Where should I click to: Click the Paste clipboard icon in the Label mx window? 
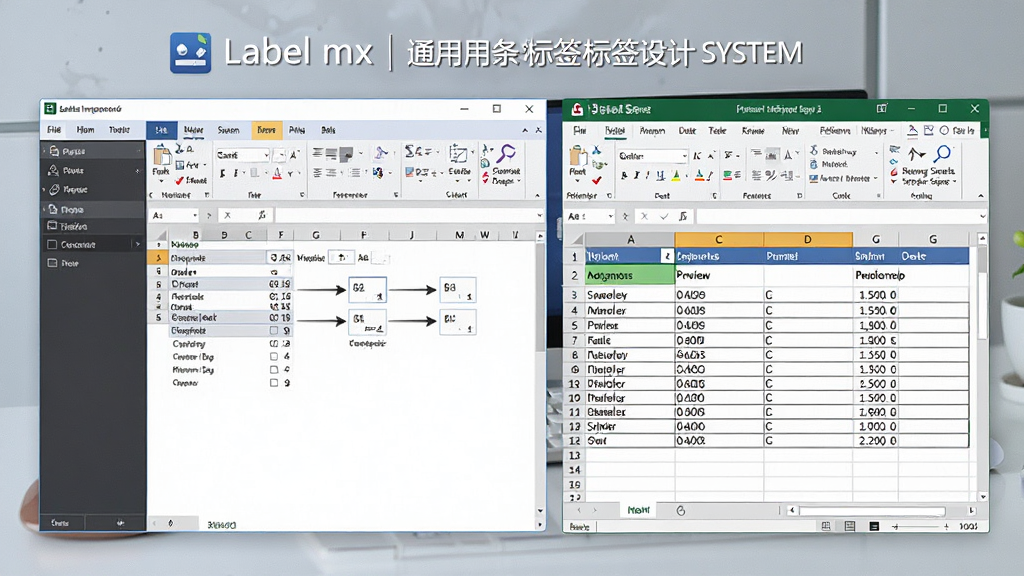point(161,156)
